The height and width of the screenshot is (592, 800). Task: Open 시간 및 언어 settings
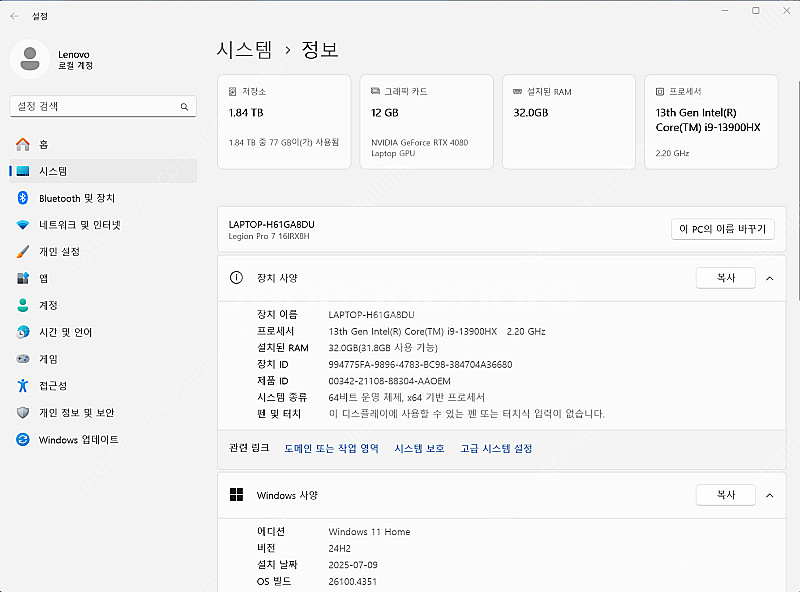tap(103, 332)
